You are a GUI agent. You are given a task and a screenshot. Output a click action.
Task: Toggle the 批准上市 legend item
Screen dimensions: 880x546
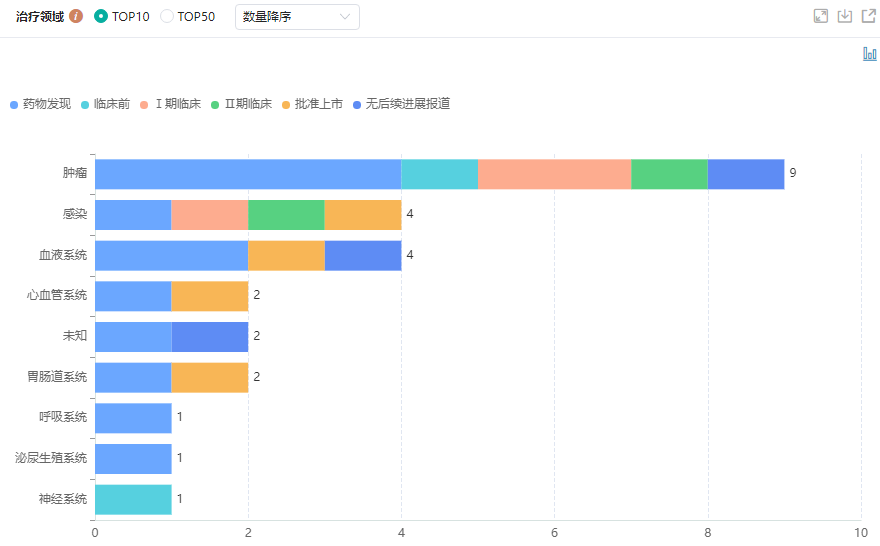tap(312, 104)
